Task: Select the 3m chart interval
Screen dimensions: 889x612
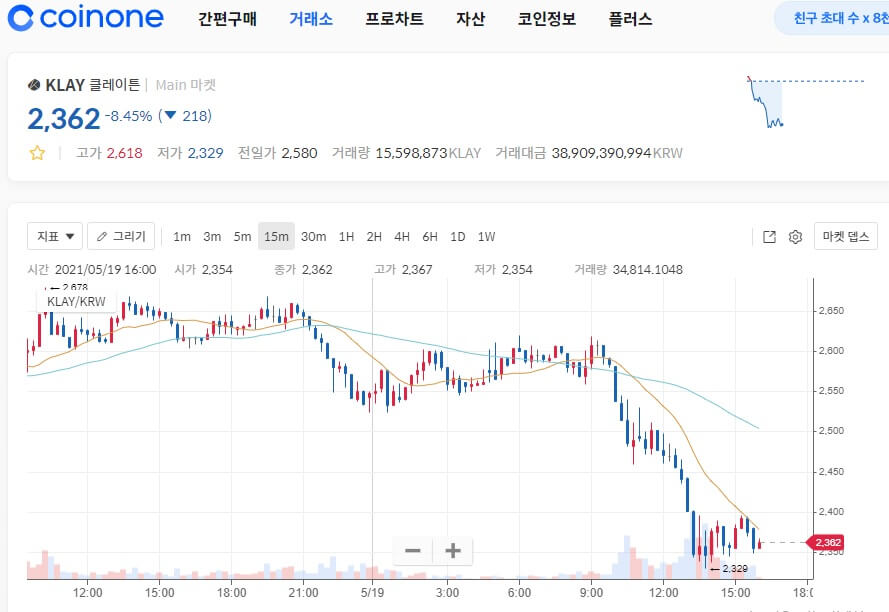Action: (x=212, y=237)
